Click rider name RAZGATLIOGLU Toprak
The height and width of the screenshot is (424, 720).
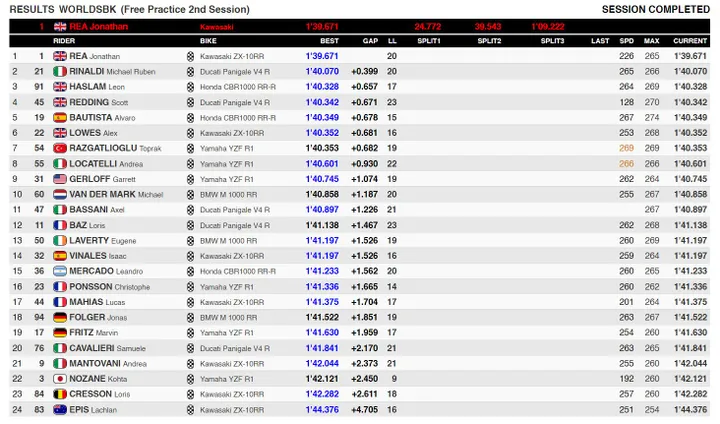coord(115,148)
